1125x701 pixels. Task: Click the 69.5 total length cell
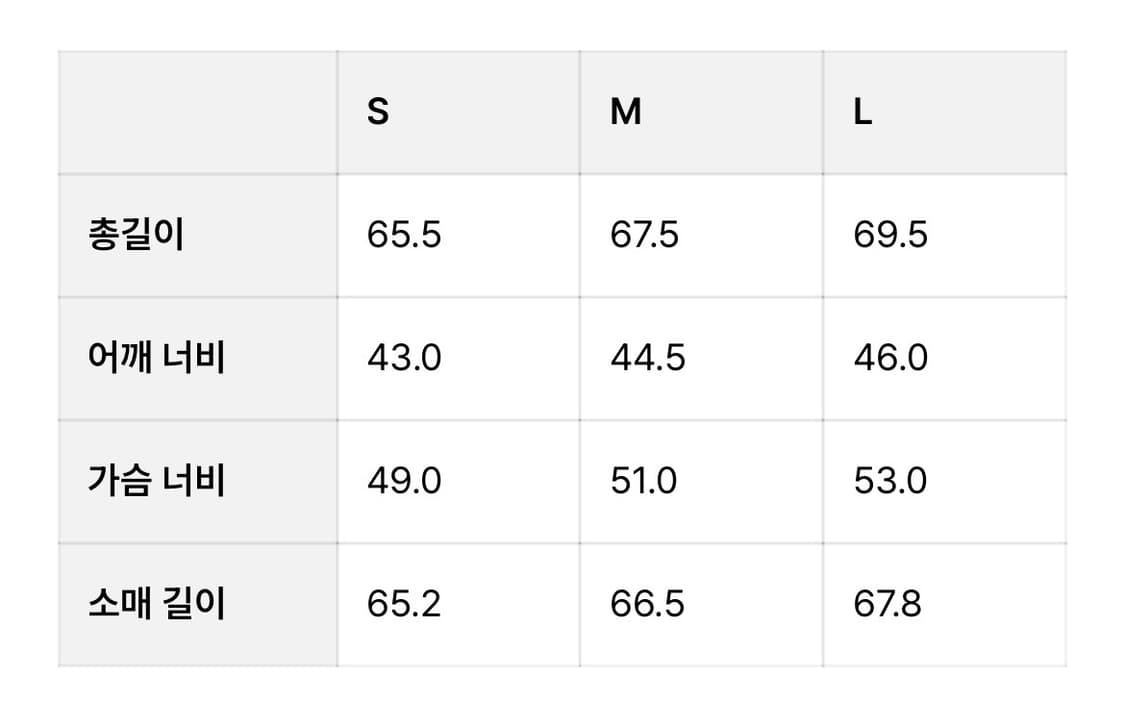[945, 235]
